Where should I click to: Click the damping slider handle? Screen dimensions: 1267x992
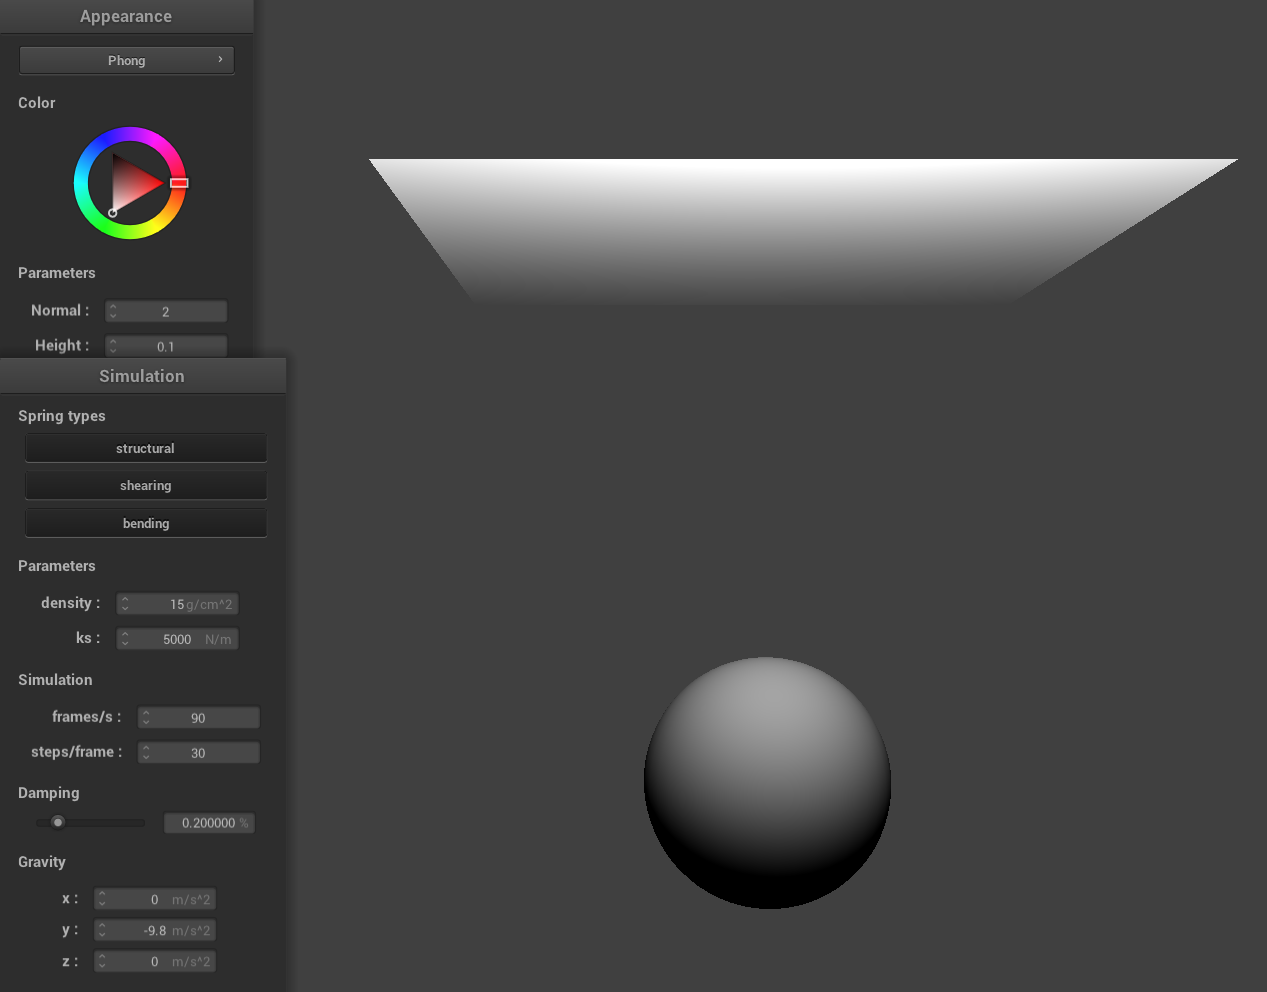coord(58,822)
